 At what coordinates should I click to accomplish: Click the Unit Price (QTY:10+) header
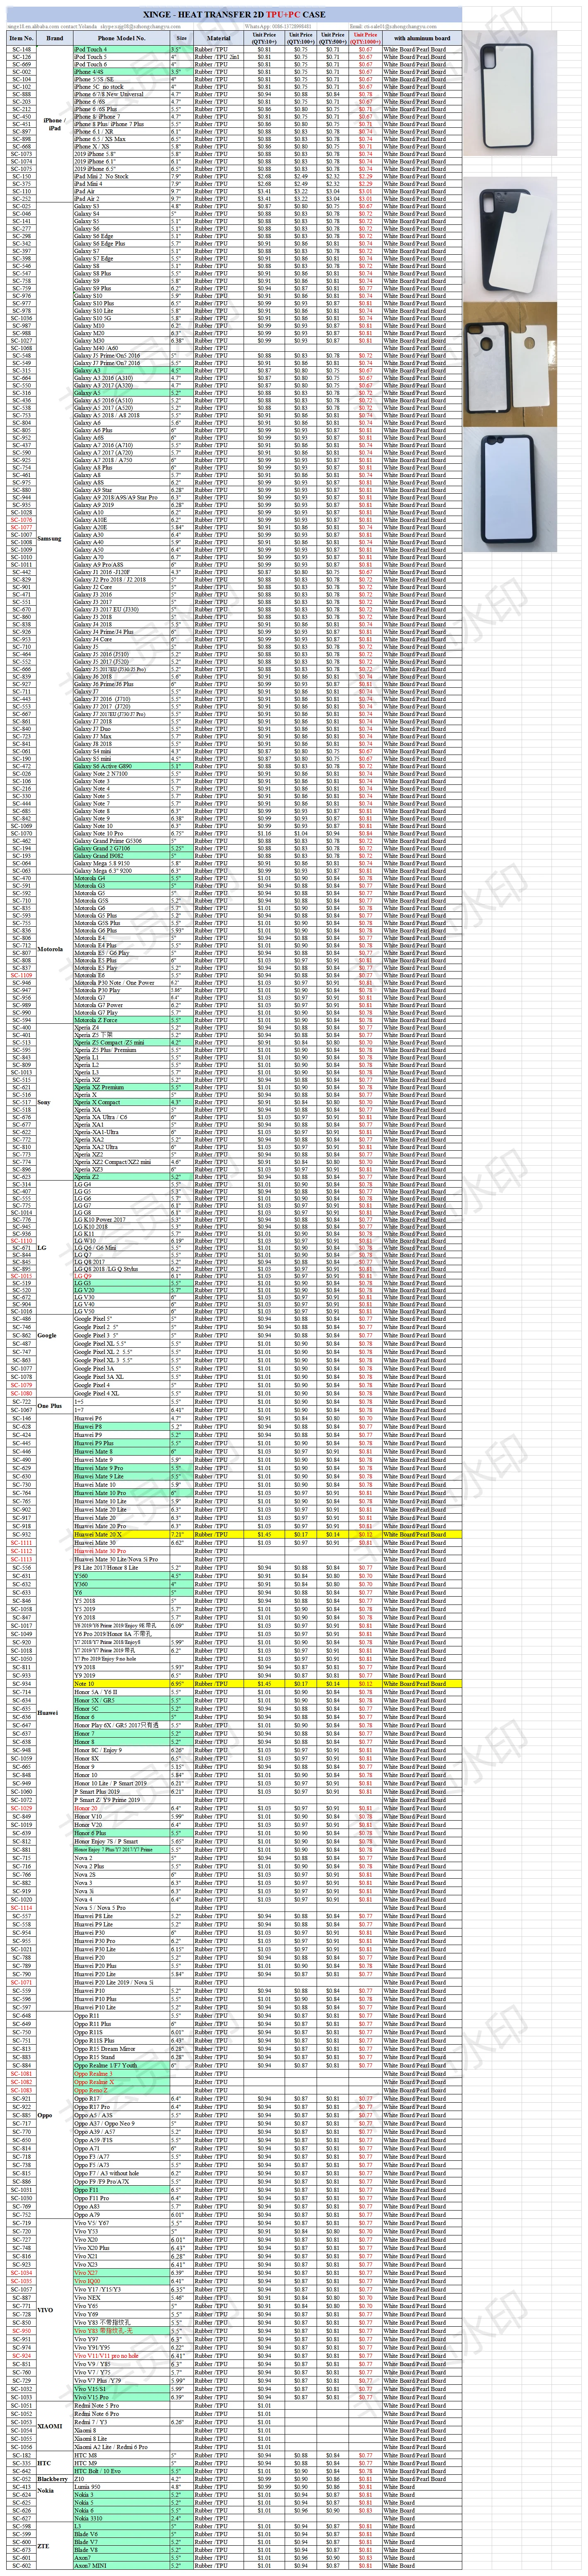point(264,38)
